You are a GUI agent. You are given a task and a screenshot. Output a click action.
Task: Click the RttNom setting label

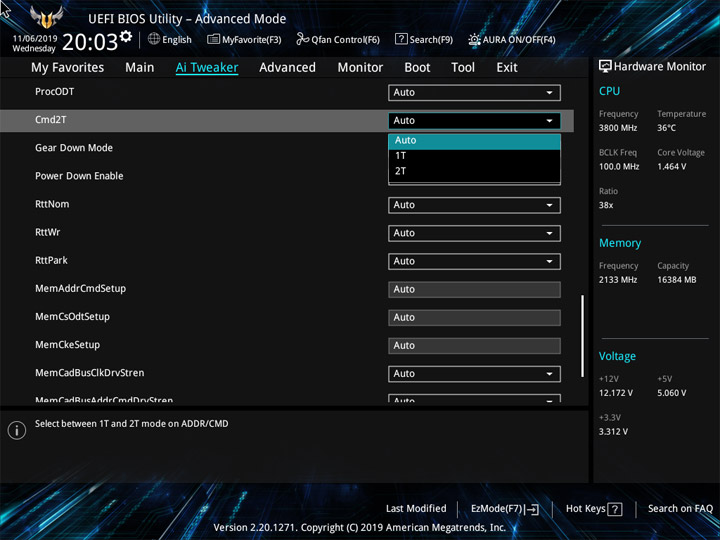(x=52, y=204)
